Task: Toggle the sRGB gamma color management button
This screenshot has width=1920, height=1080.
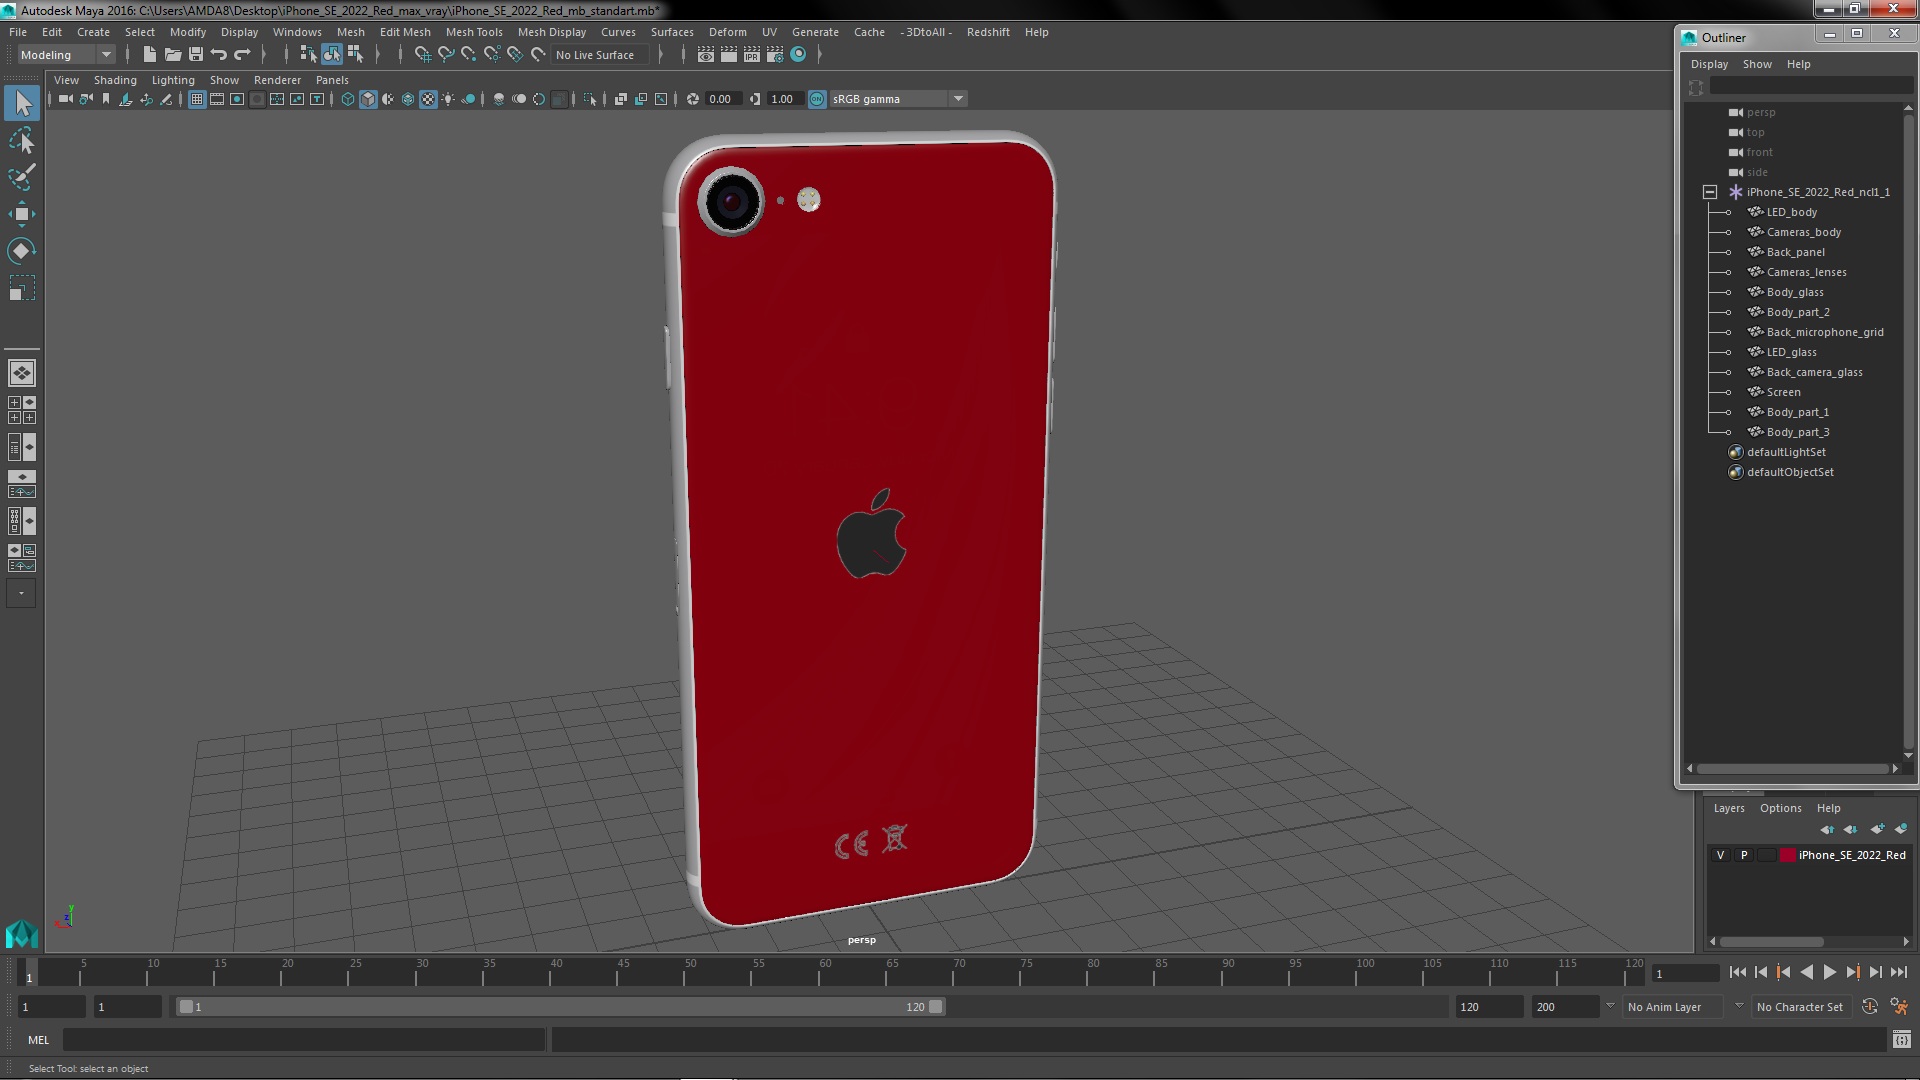Action: (817, 99)
